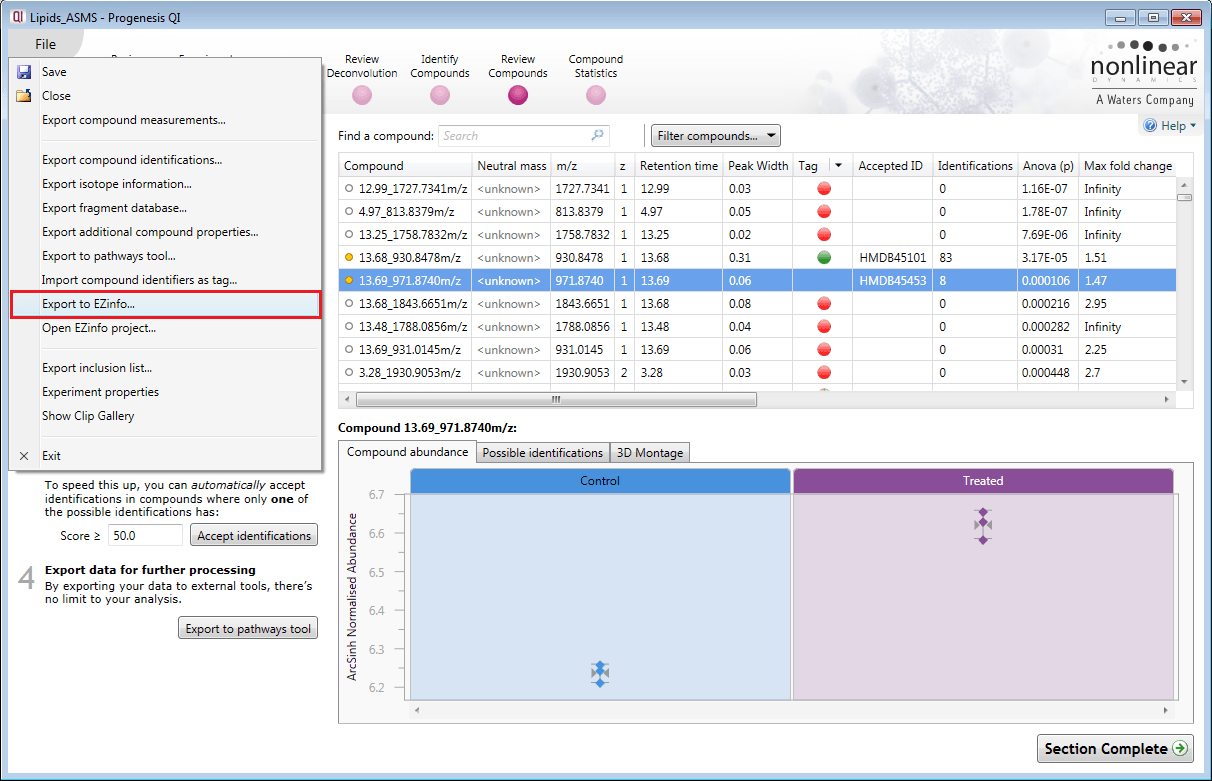The height and width of the screenshot is (781, 1212).
Task: Click the Control group header in chart
Action: [x=600, y=481]
